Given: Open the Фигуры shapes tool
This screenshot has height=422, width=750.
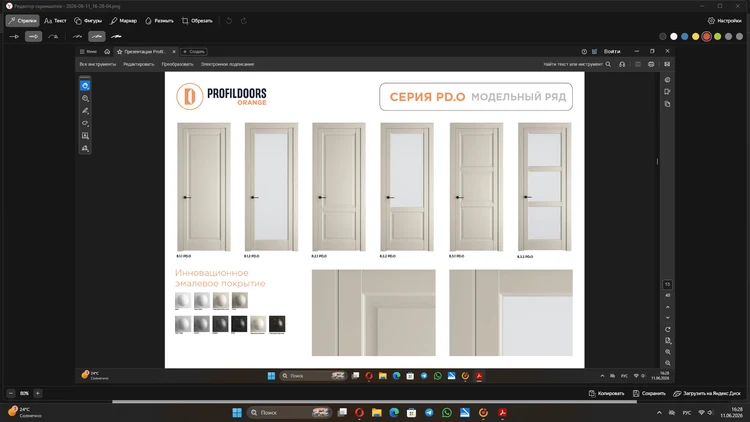Looking at the screenshot, I should (88, 21).
